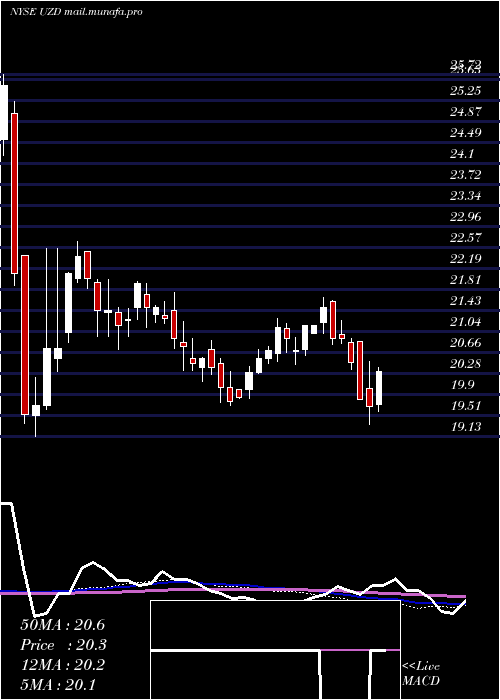Click the 24.87 price axis label
This screenshot has width=500, height=700.
pos(466,112)
